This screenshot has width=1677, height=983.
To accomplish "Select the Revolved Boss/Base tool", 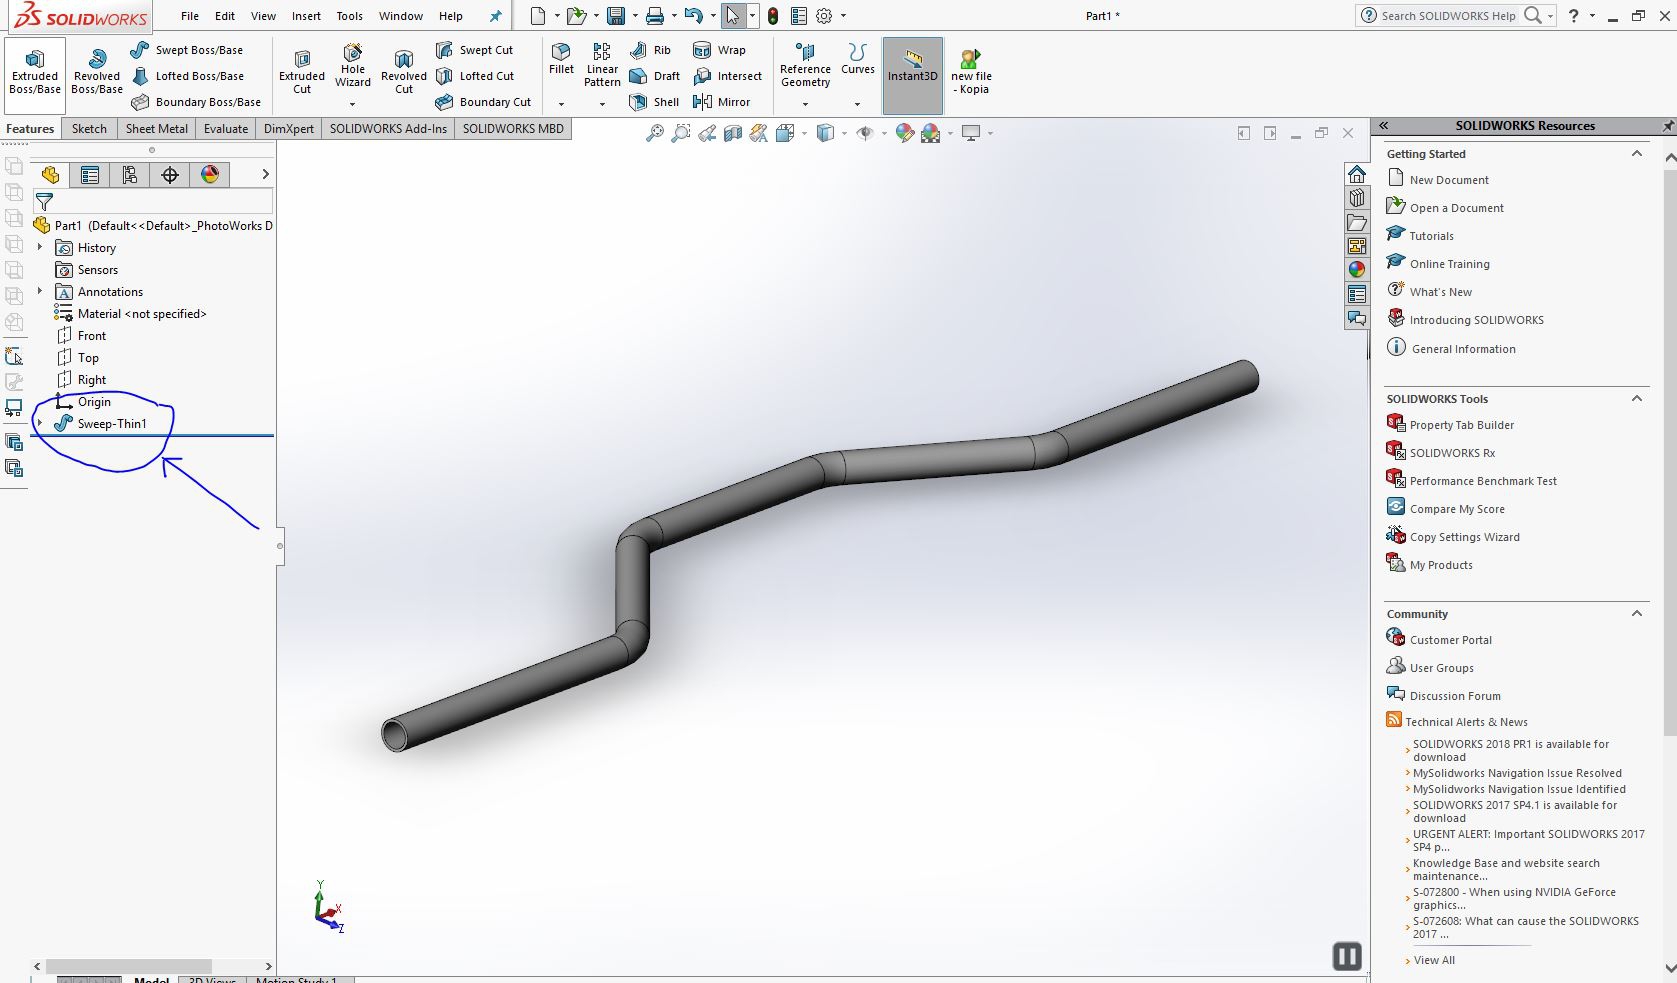I will click(97, 72).
